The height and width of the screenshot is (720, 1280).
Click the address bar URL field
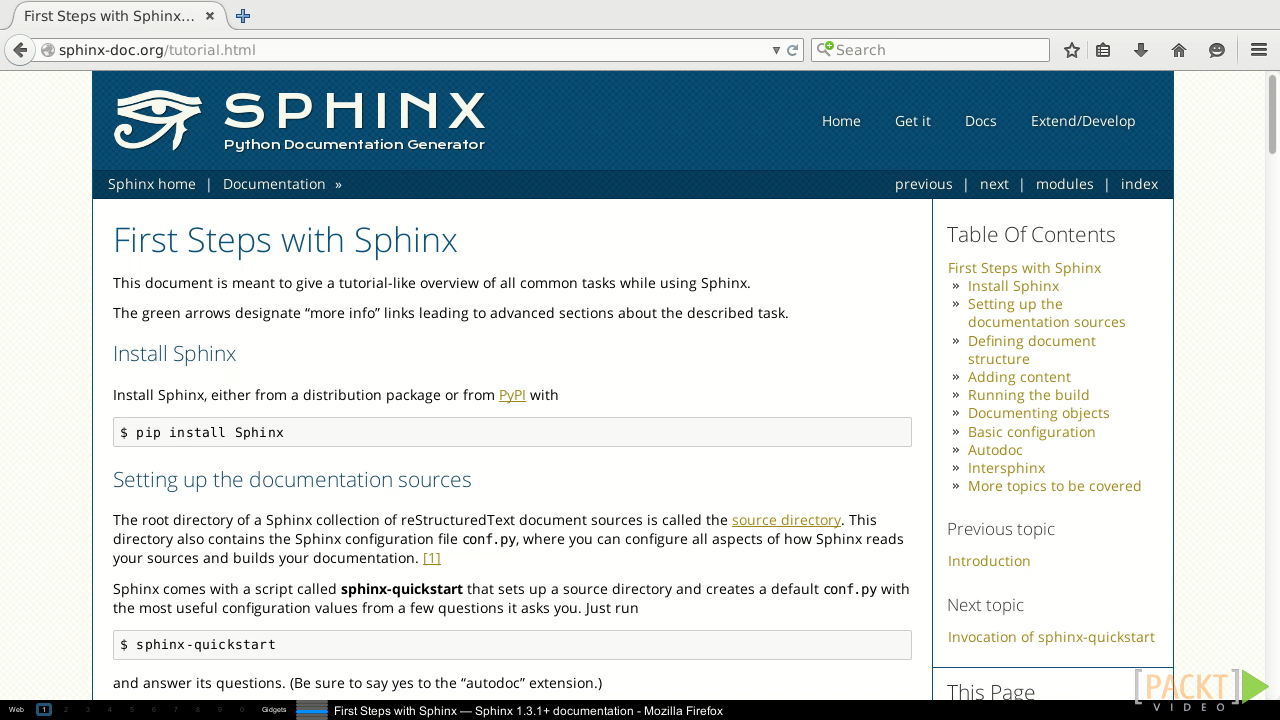(410, 50)
